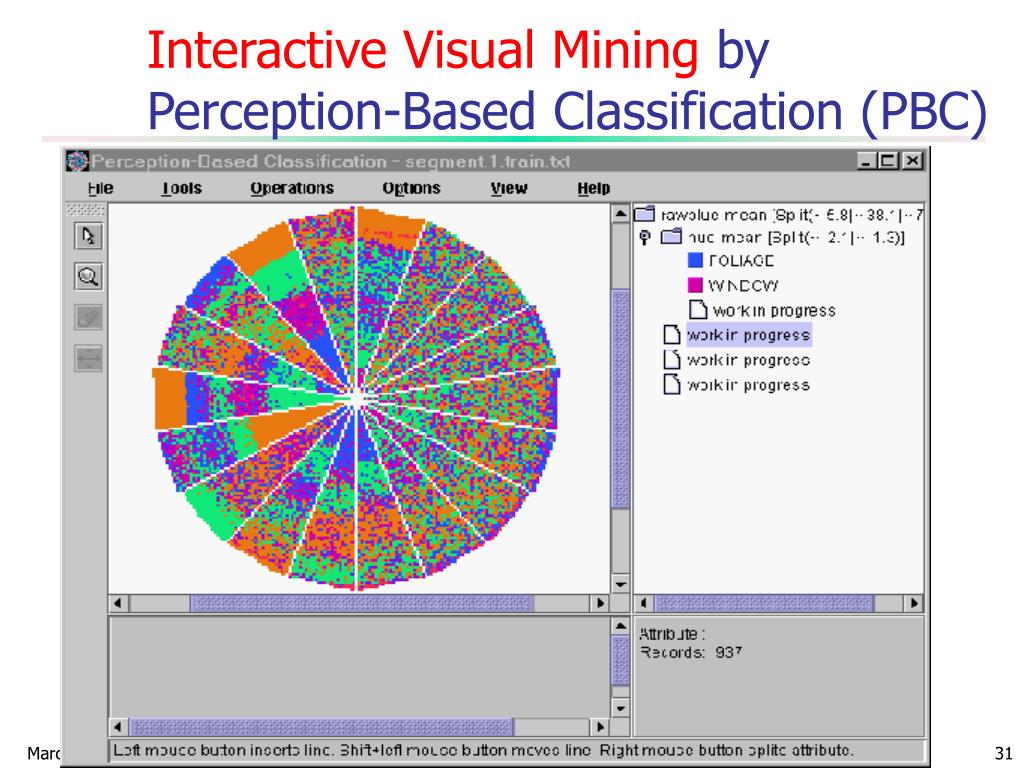Viewport: 1024px width, 768px height.
Task: Click the magenta WINDOW color square
Action: pos(696,285)
